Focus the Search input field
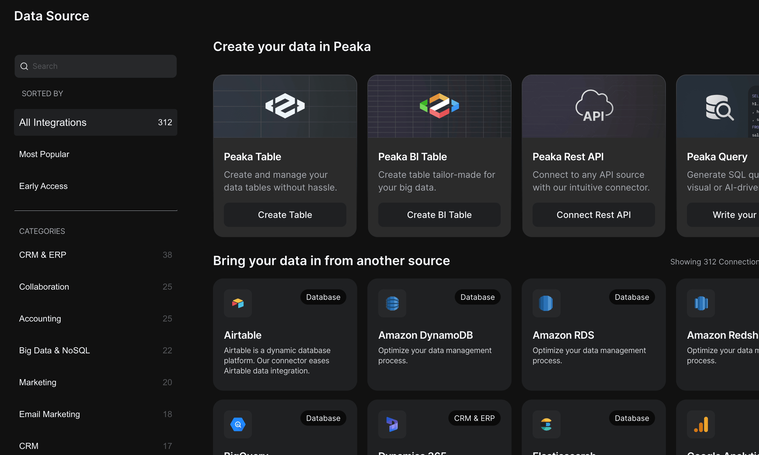Image resolution: width=759 pixels, height=455 pixels. (95, 66)
